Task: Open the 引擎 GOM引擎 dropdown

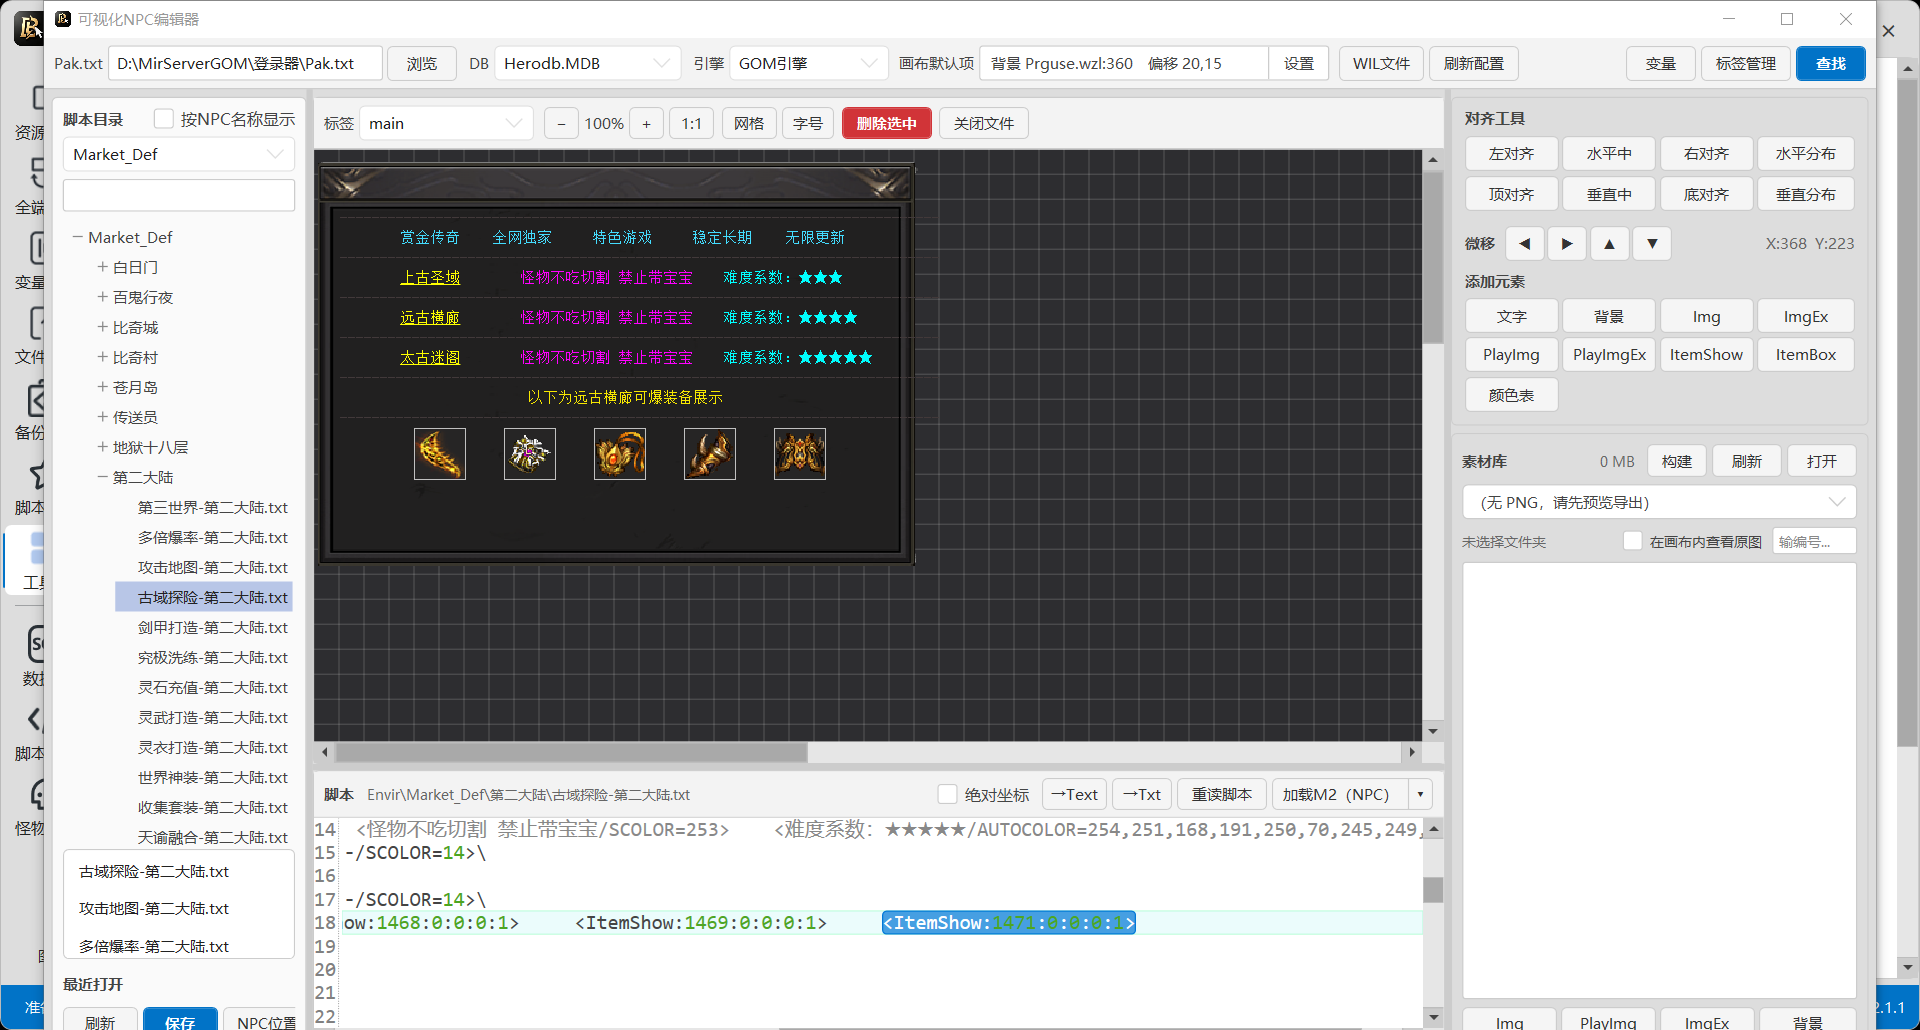Action: point(808,64)
